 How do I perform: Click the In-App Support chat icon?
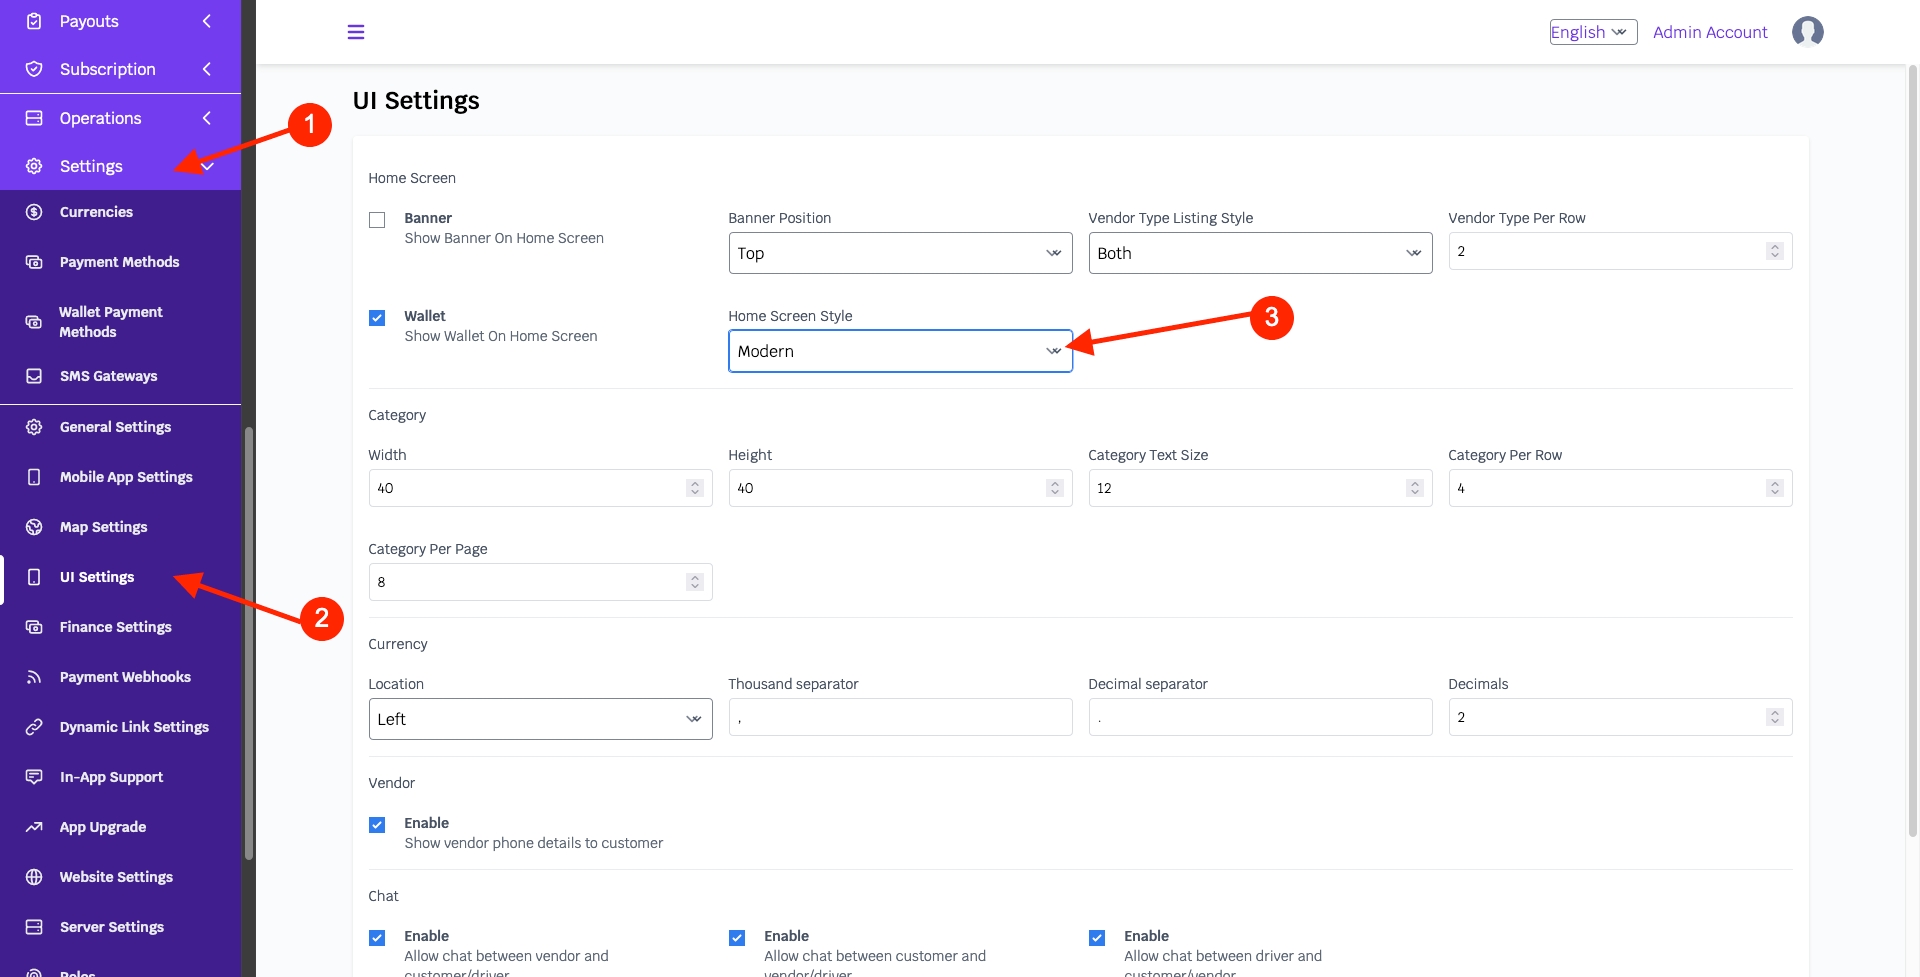pyautogui.click(x=34, y=777)
